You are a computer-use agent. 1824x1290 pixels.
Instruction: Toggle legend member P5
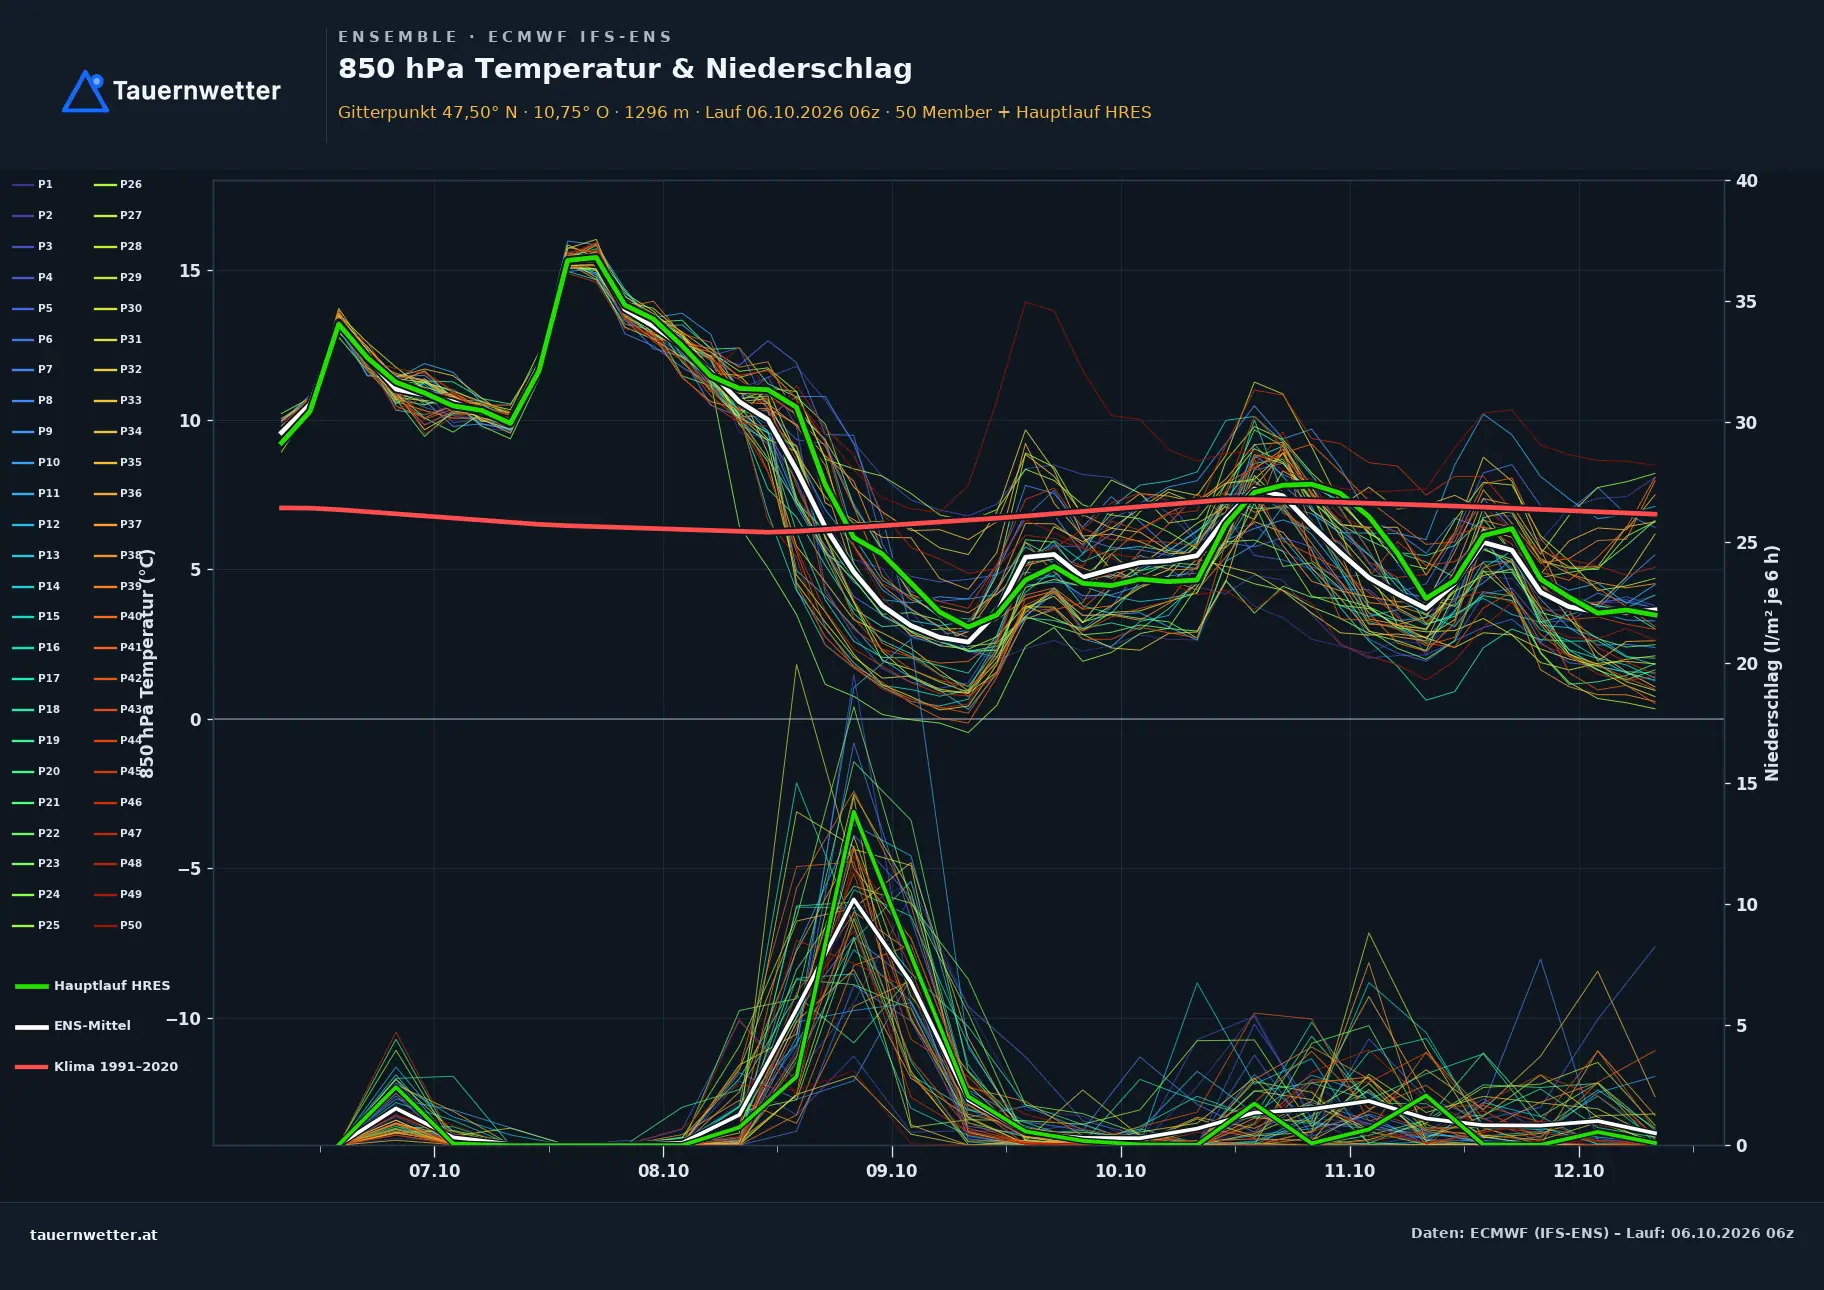(32, 309)
